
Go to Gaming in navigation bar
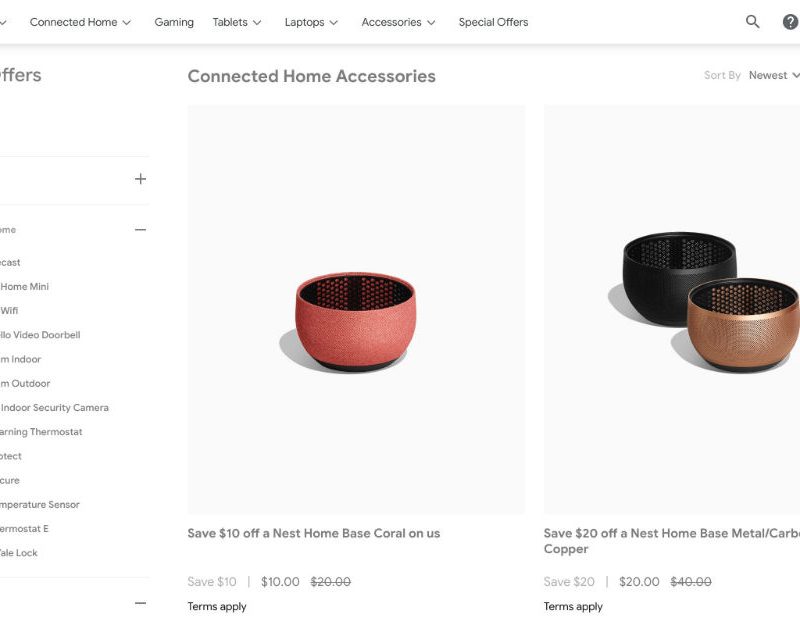tap(174, 22)
